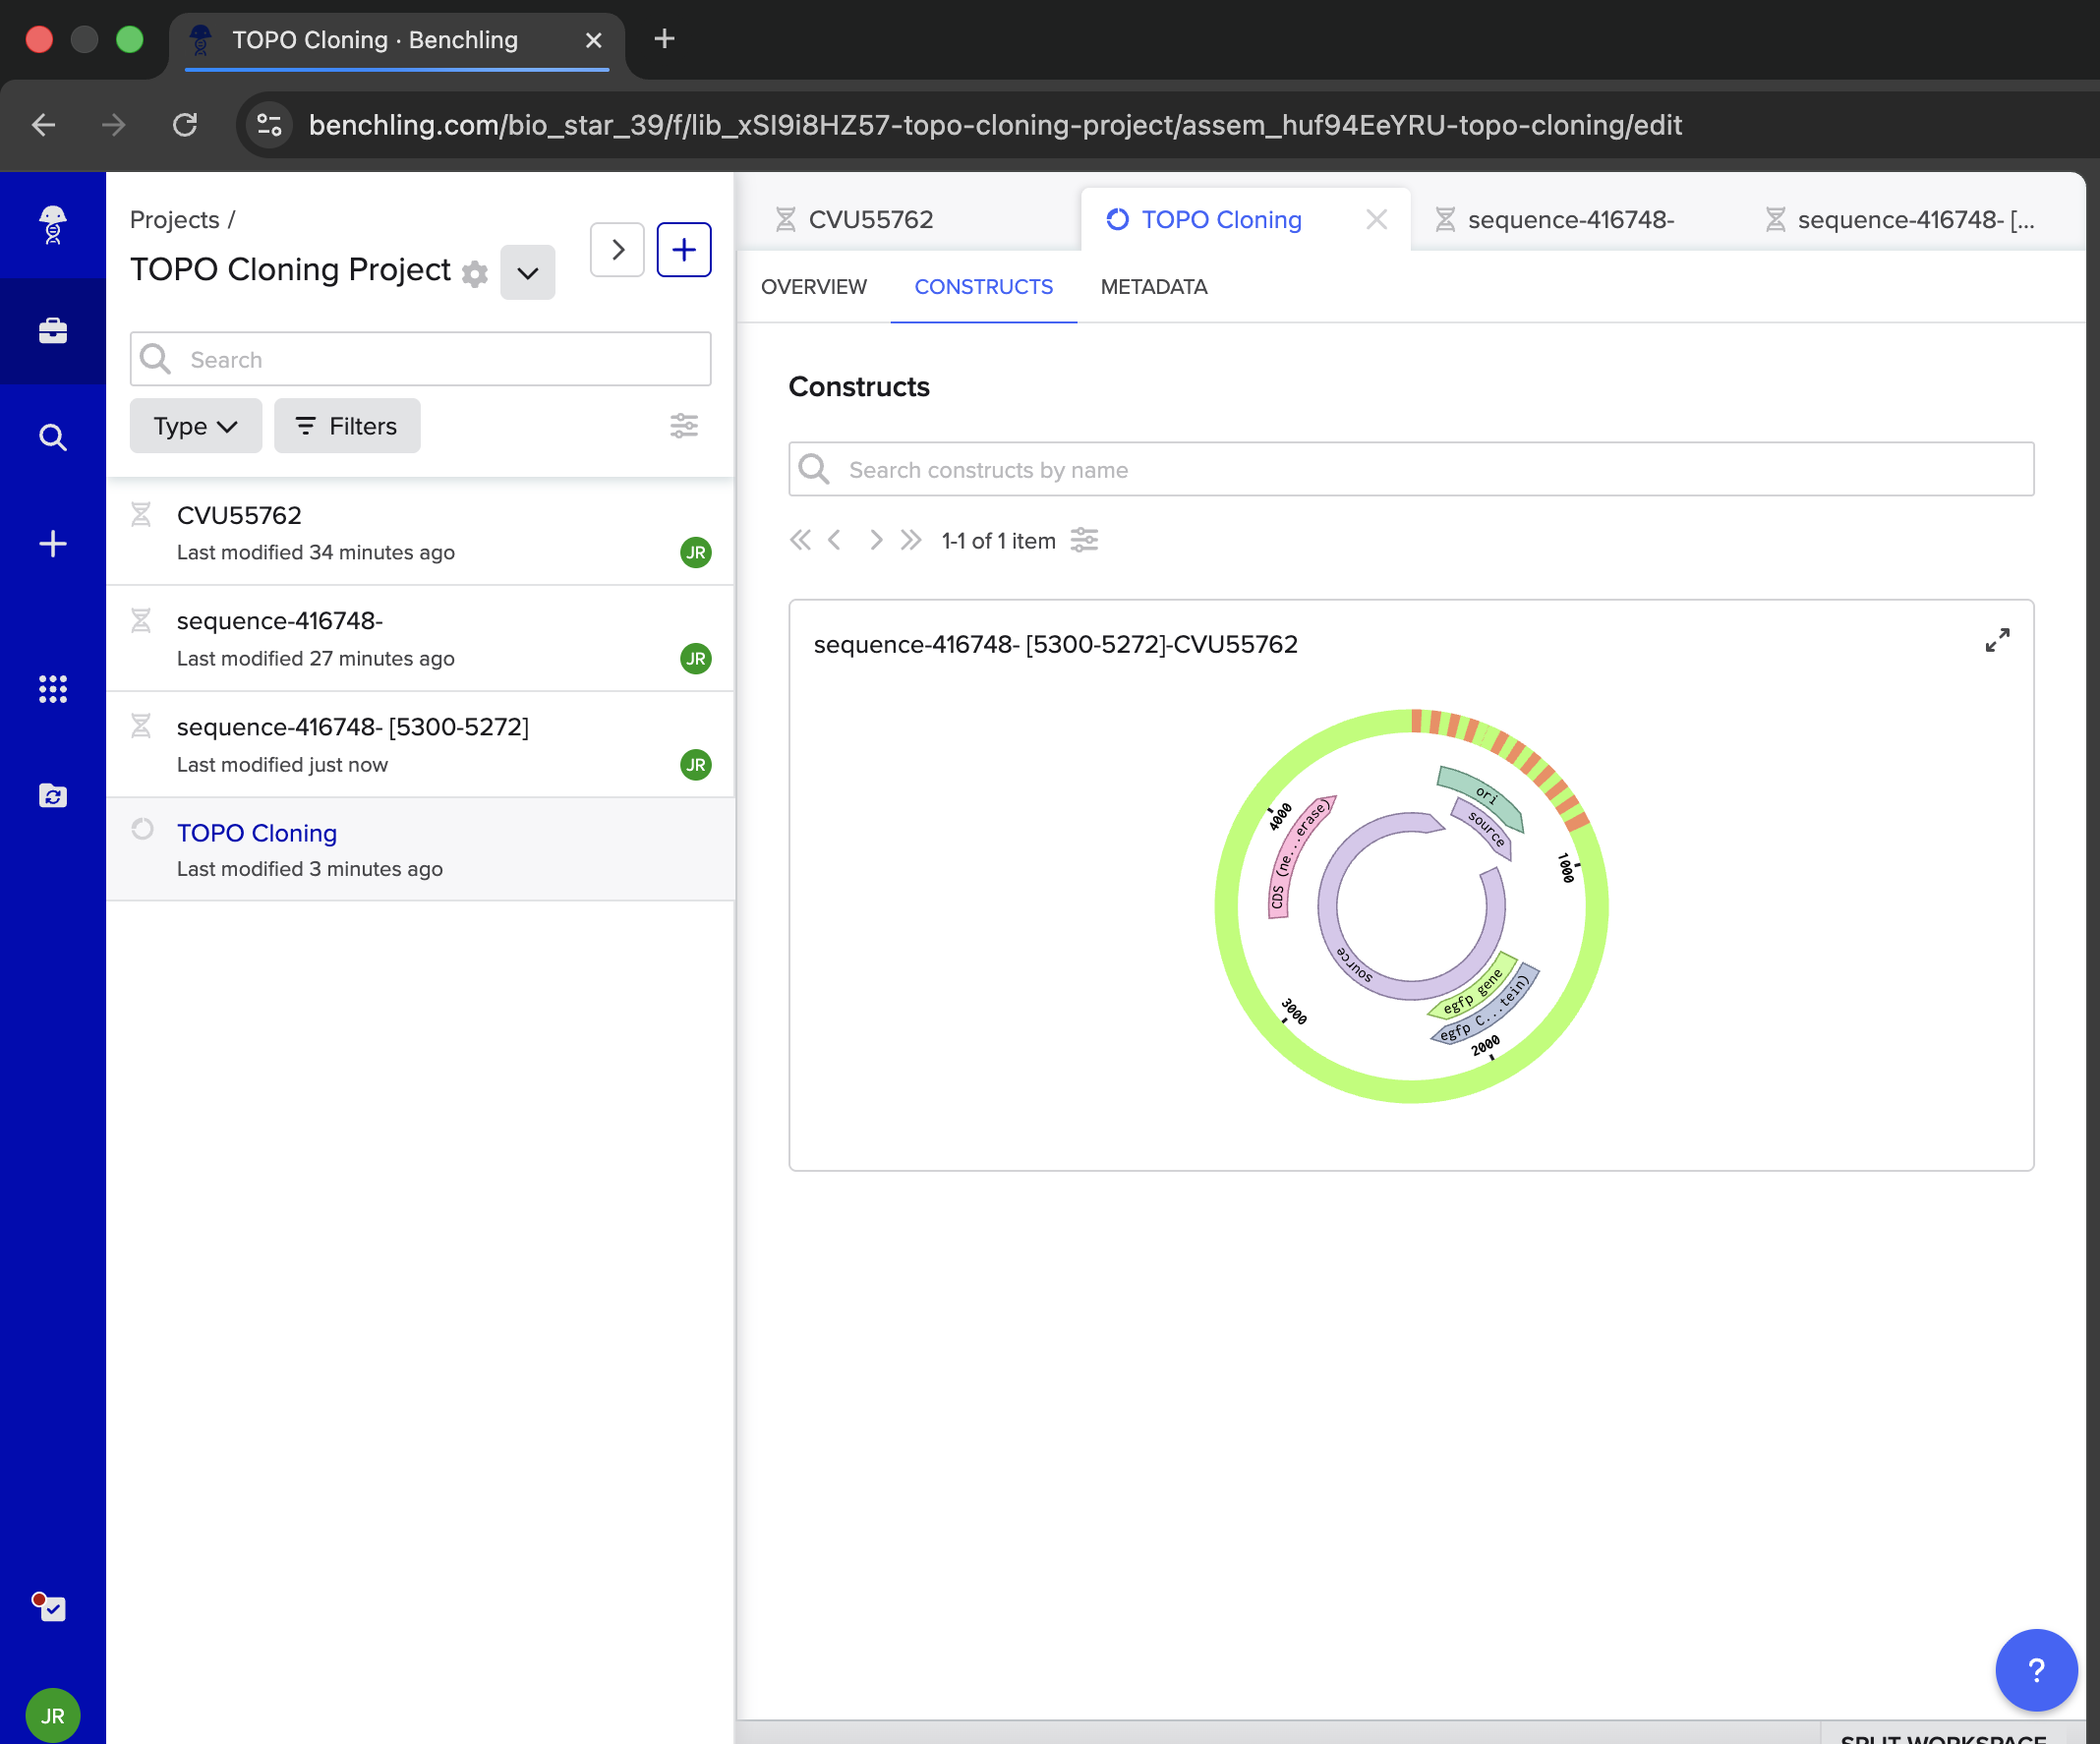Click the 'Last modified just now' text
2100x1744 pixels.
pos(282,764)
